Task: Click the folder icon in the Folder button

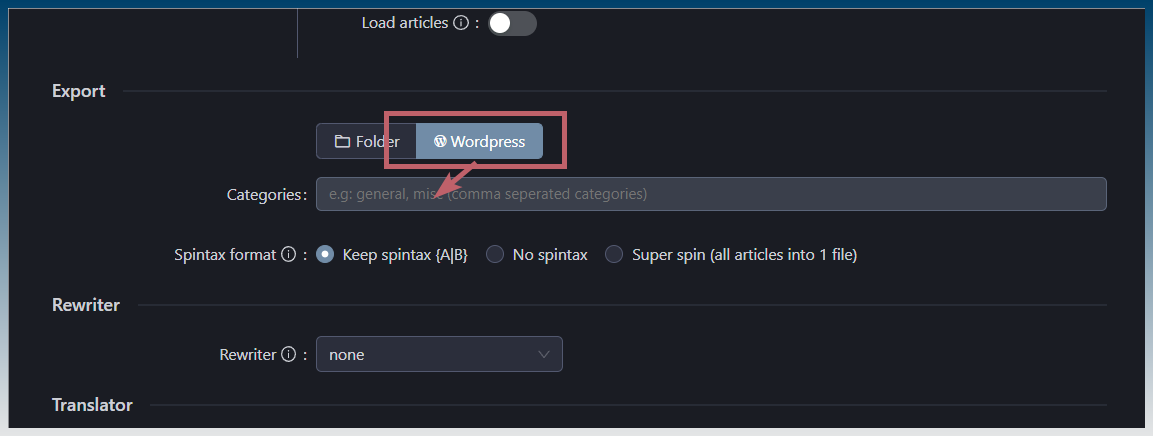Action: (342, 142)
